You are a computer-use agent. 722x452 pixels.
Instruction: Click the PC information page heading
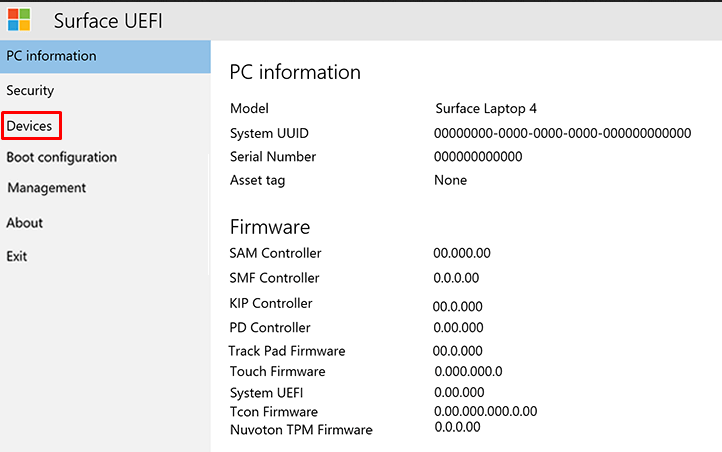pos(295,72)
